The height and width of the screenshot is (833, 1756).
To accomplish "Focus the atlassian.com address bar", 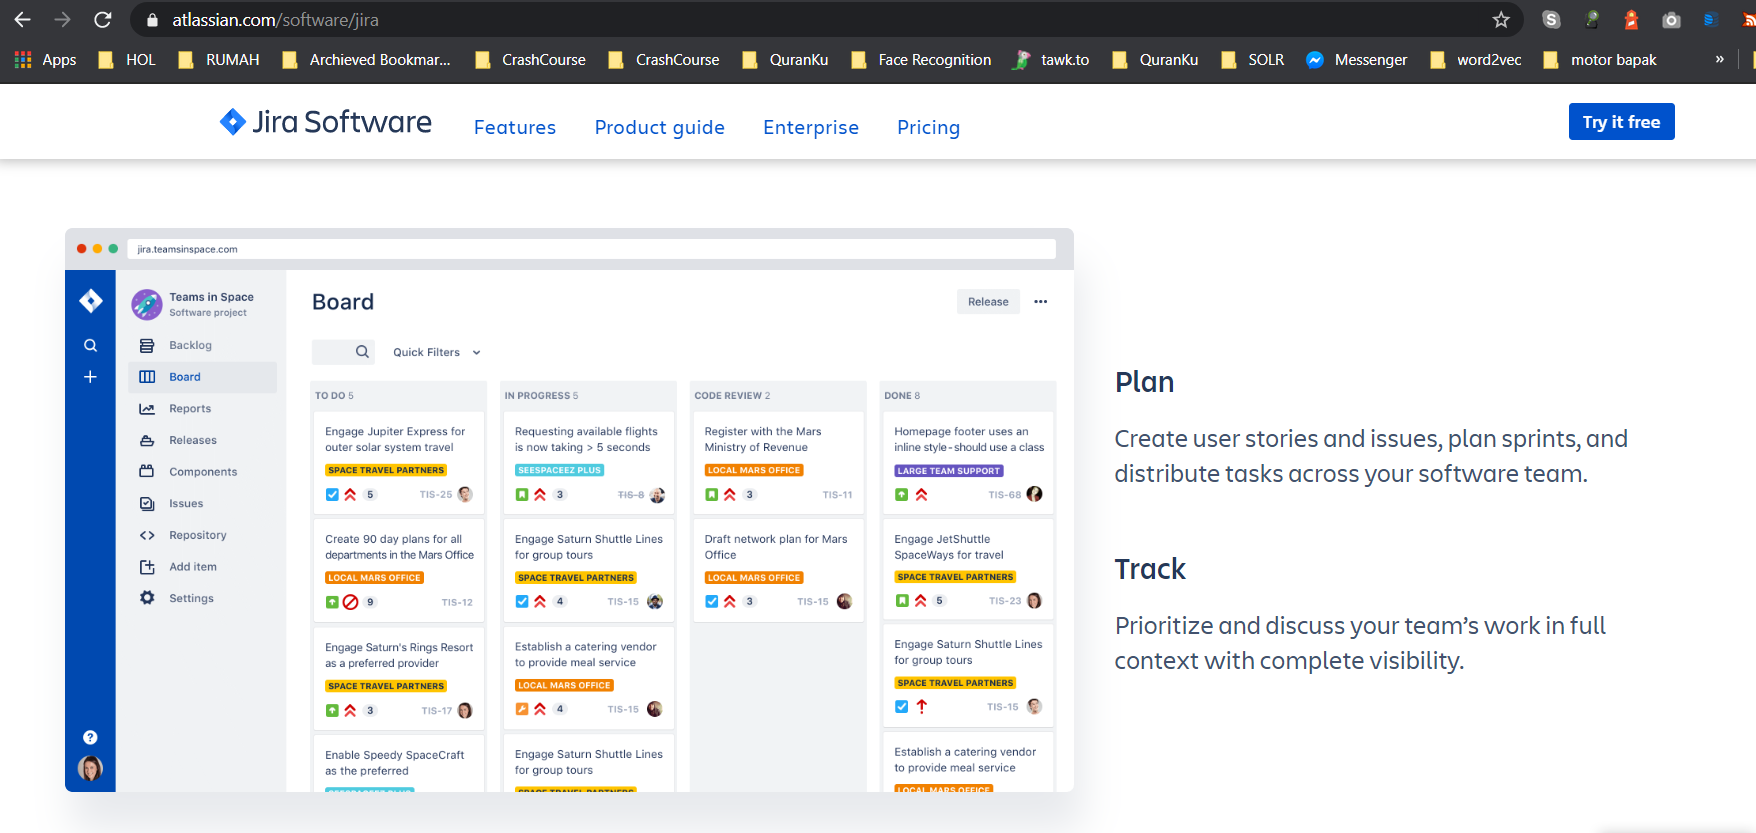I will coord(826,20).
